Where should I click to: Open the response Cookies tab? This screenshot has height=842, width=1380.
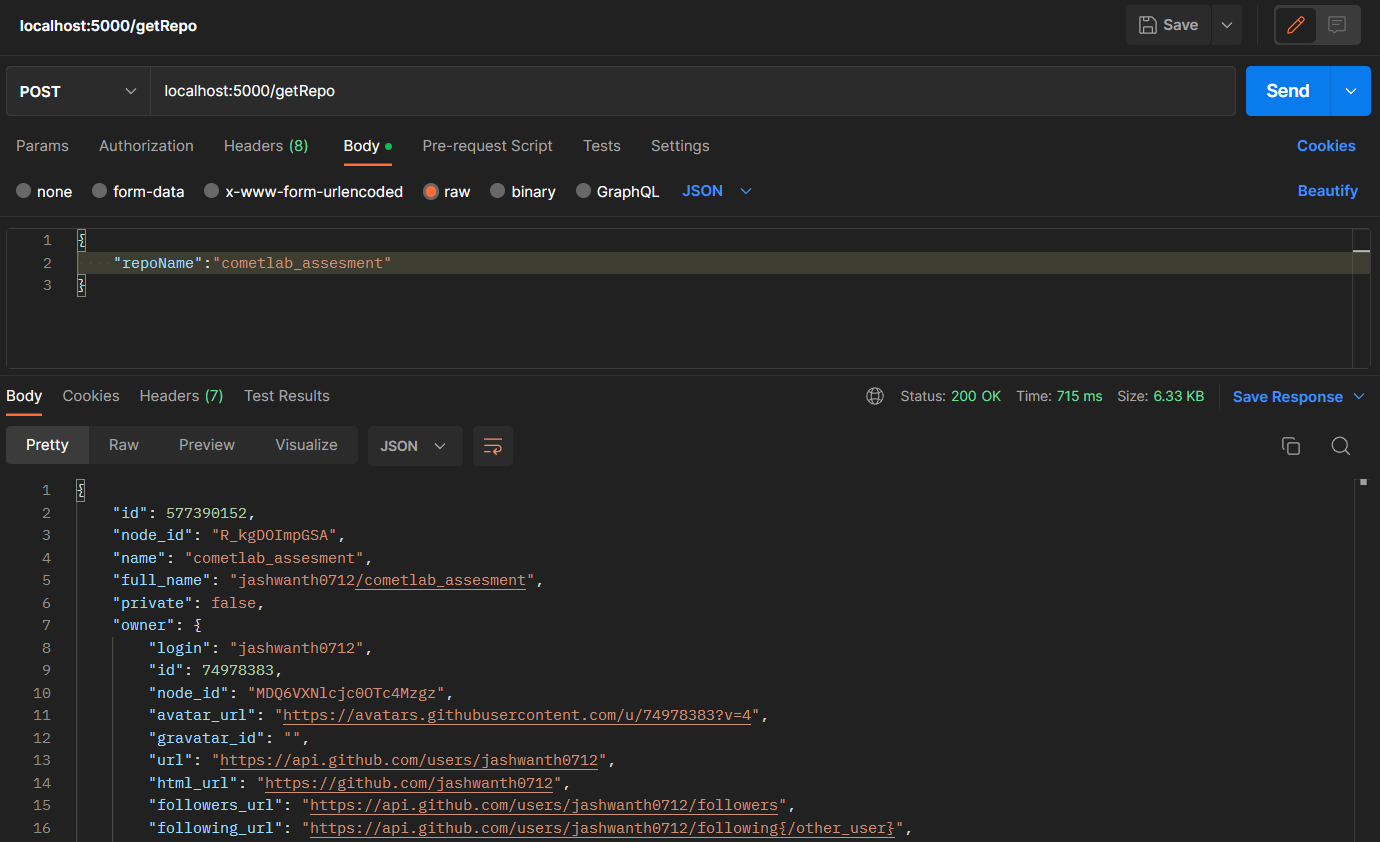(x=91, y=396)
